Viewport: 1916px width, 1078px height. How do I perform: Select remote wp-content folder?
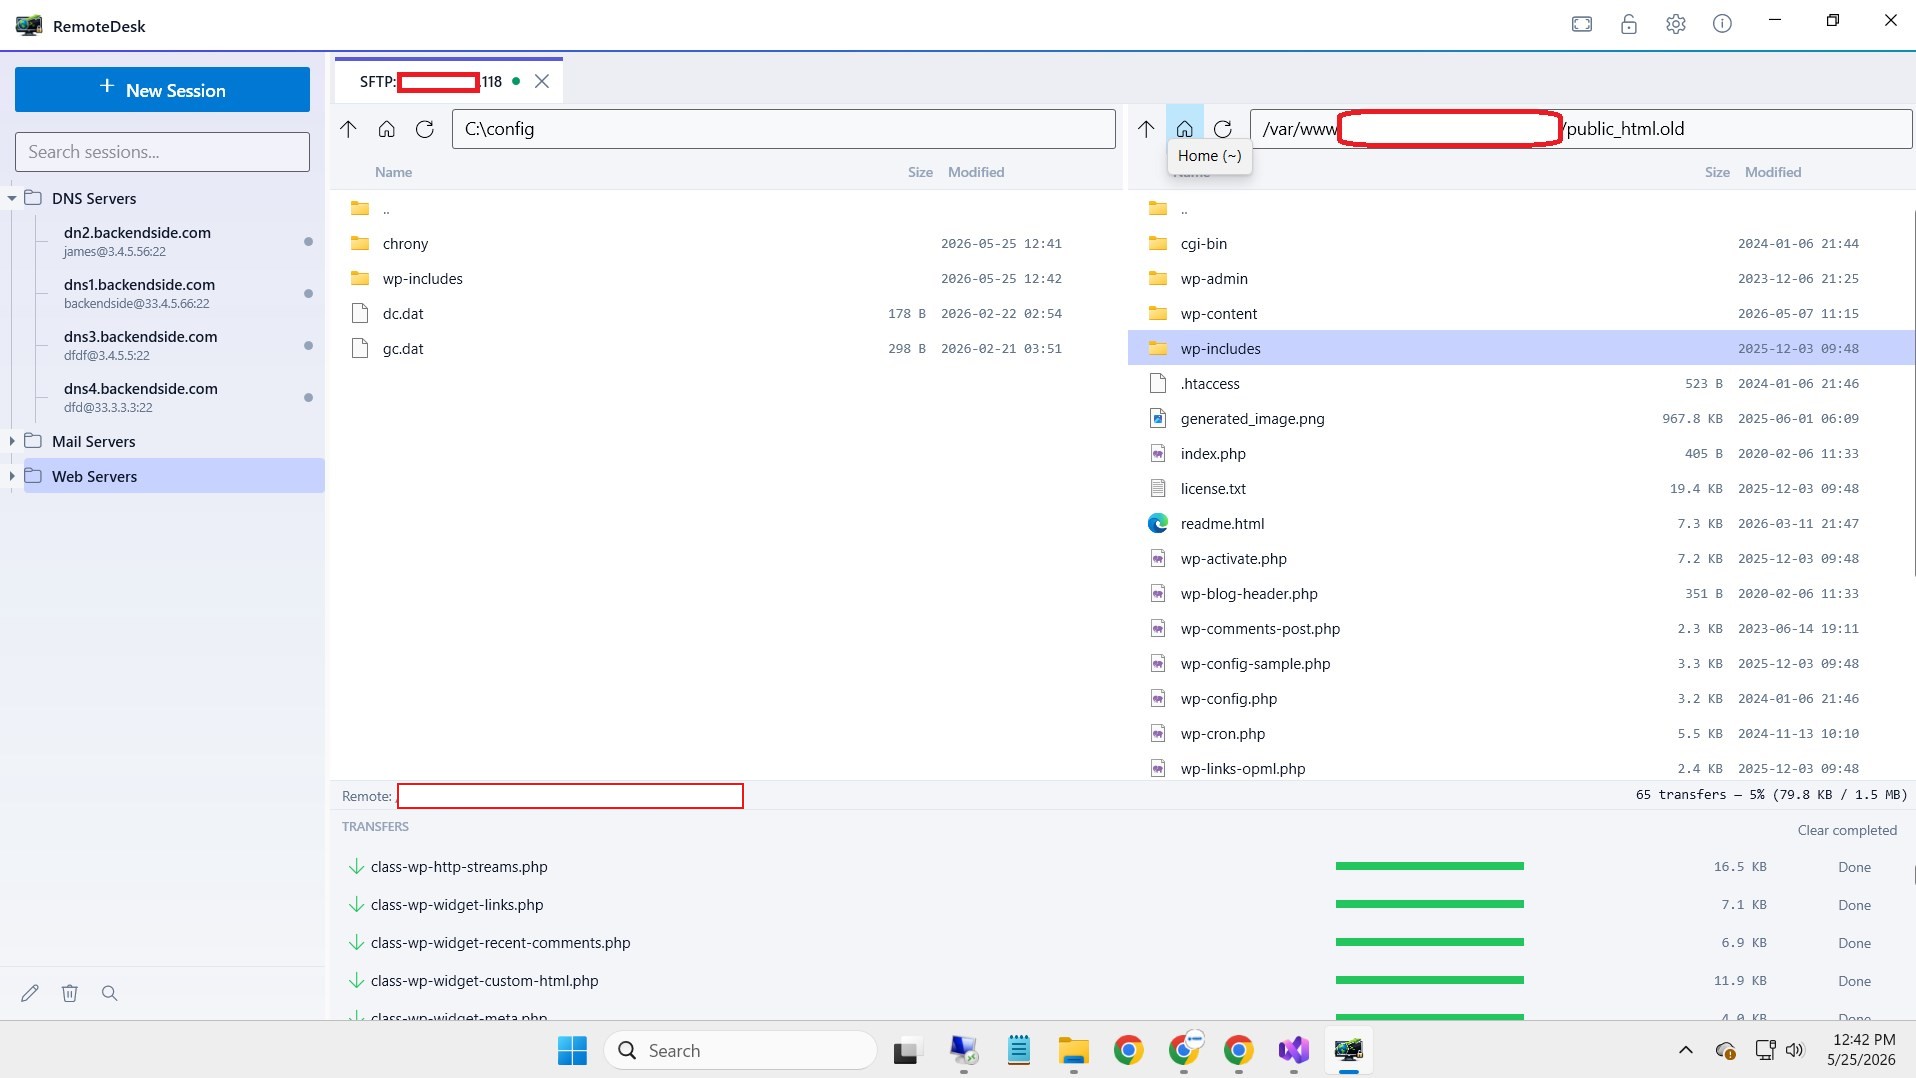tap(1520, 313)
